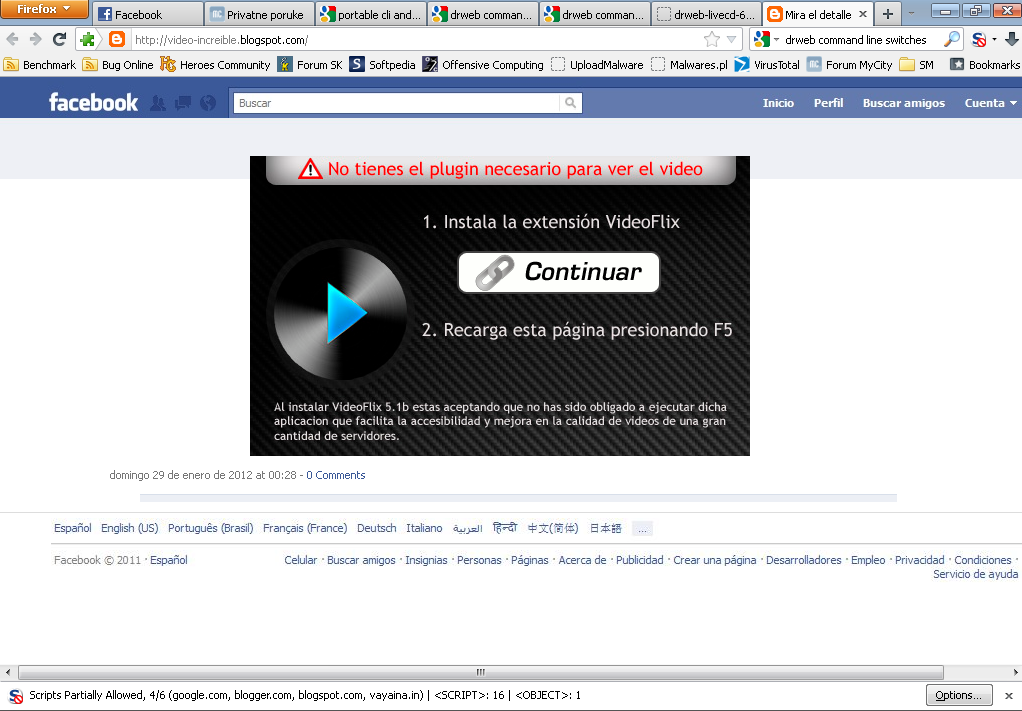
Task: Select Italiano language link
Action: [424, 528]
